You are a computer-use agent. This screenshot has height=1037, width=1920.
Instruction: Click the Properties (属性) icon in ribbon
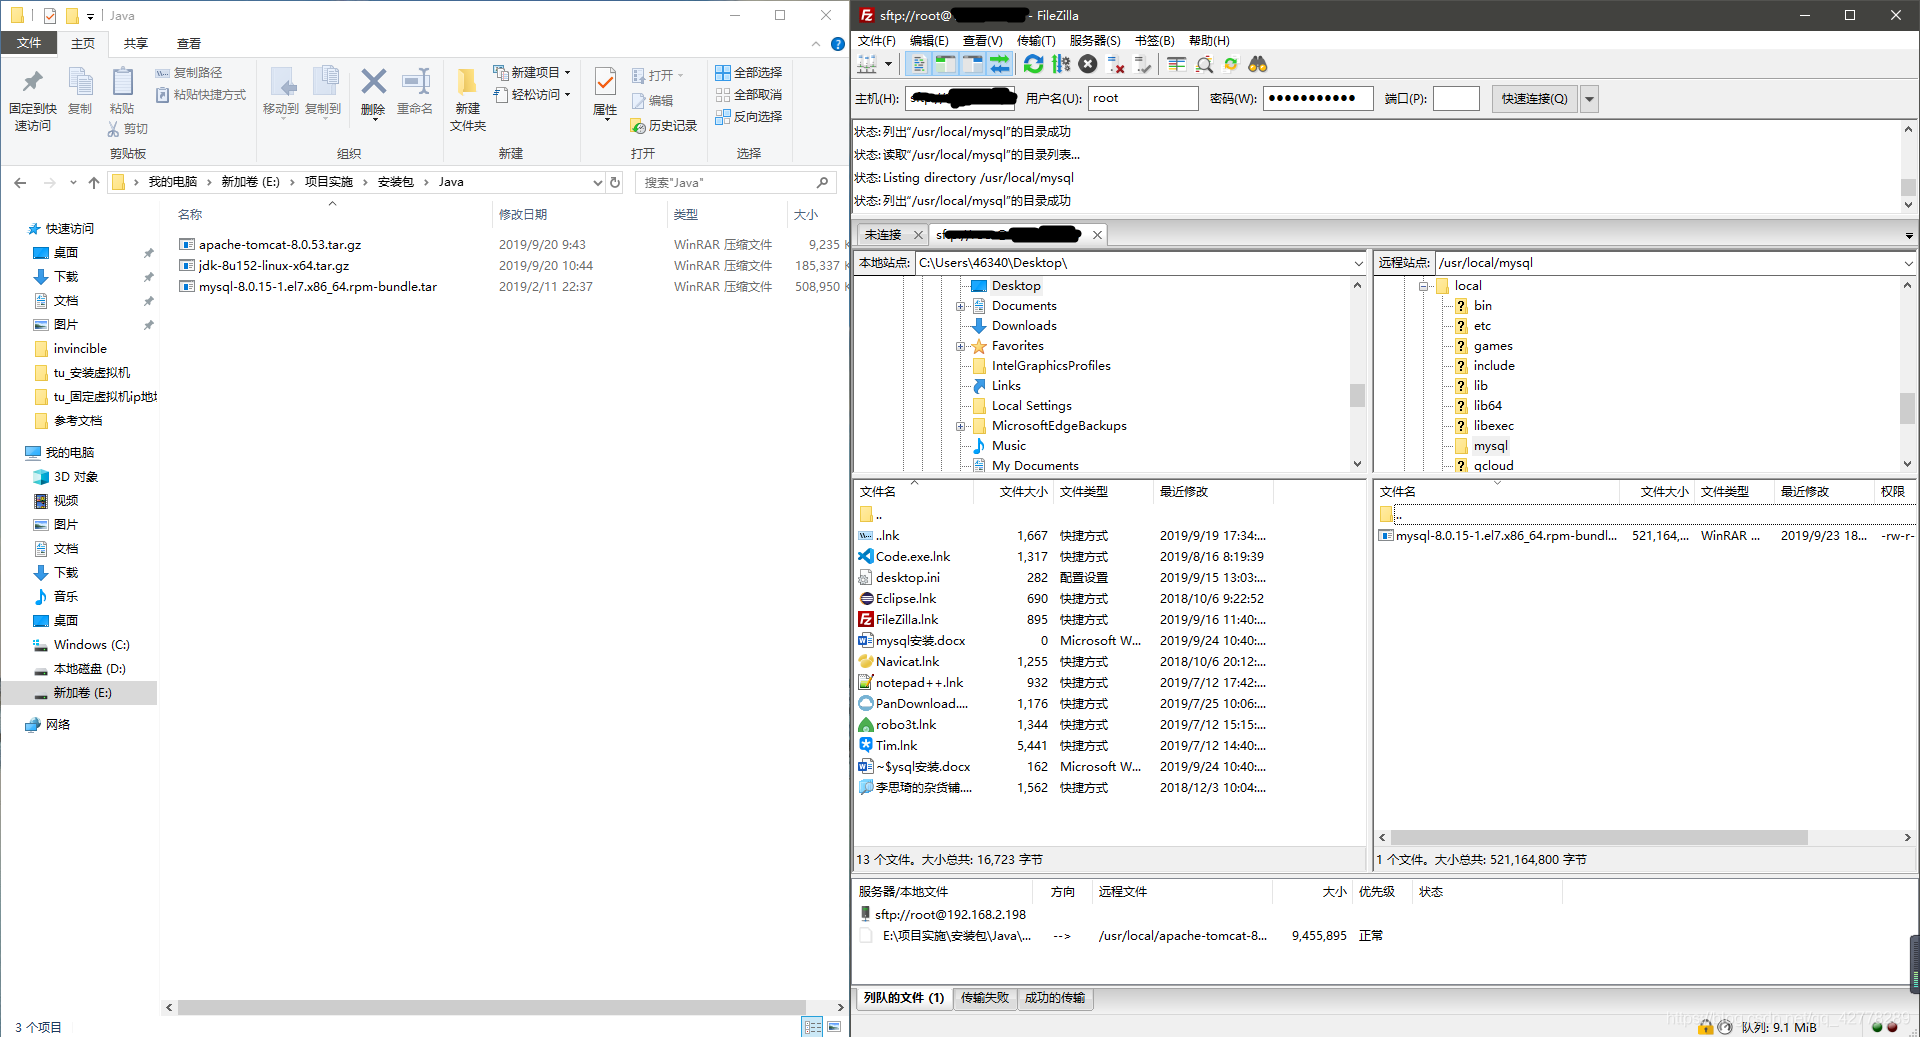click(x=605, y=93)
